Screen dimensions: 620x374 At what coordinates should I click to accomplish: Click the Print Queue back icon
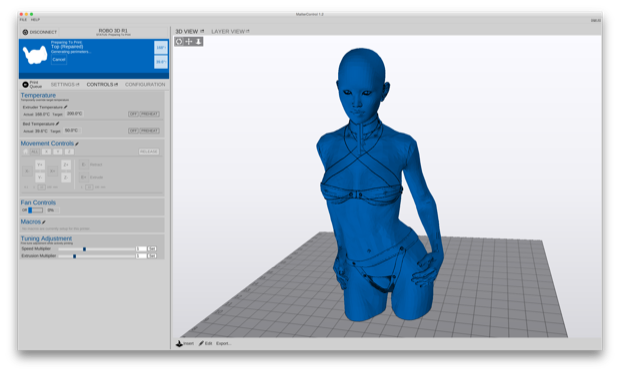coord(25,85)
